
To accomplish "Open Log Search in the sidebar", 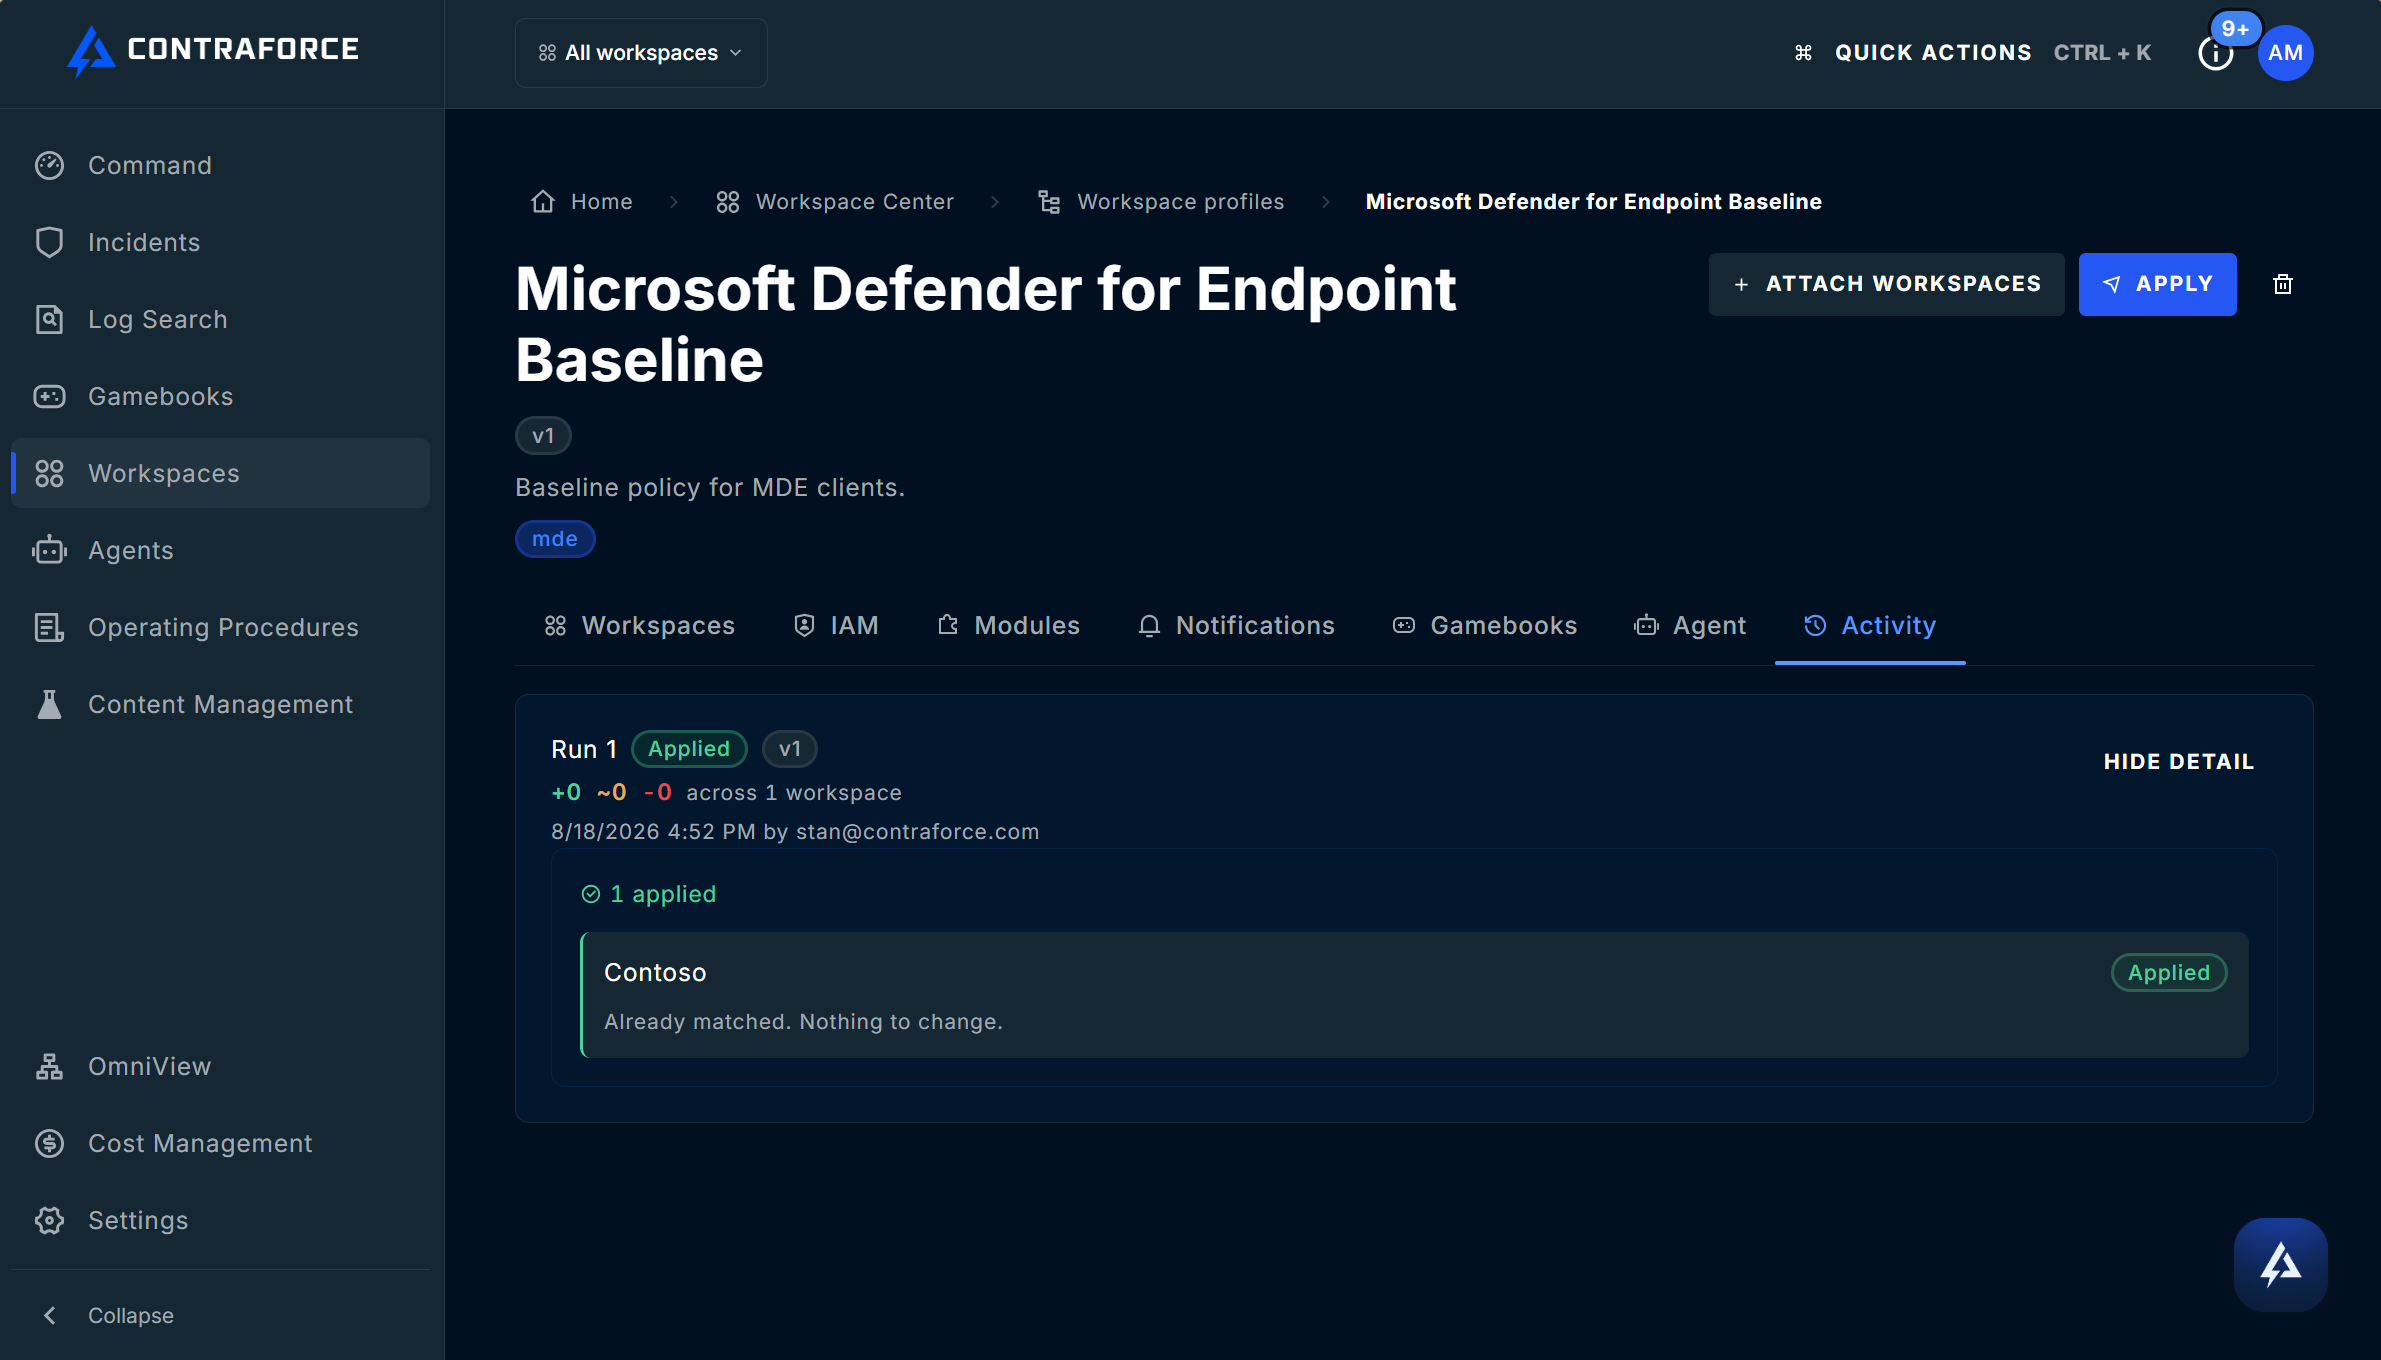I will tap(221, 319).
